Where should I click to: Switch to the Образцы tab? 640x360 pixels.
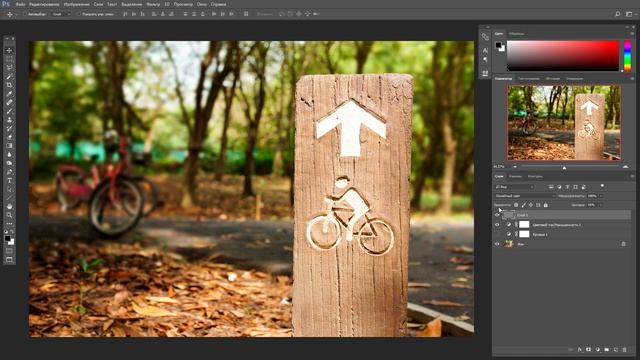point(516,34)
